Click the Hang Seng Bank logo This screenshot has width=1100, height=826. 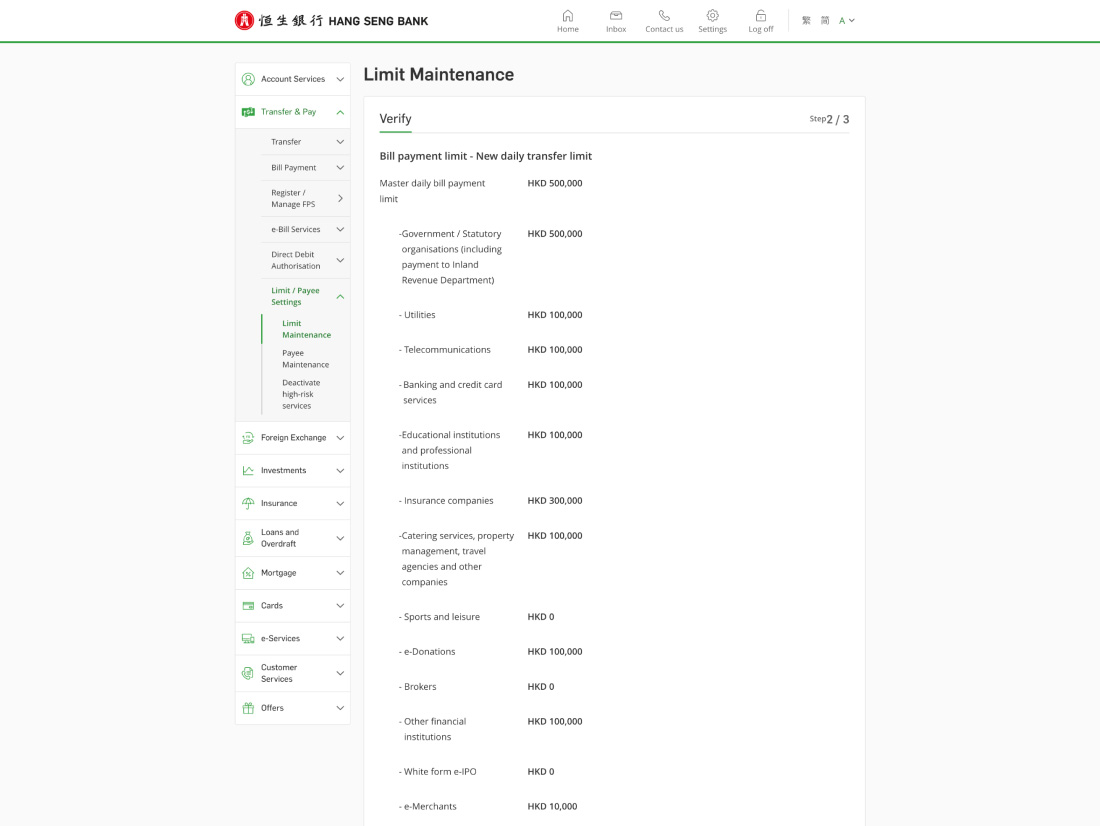[x=331, y=20]
